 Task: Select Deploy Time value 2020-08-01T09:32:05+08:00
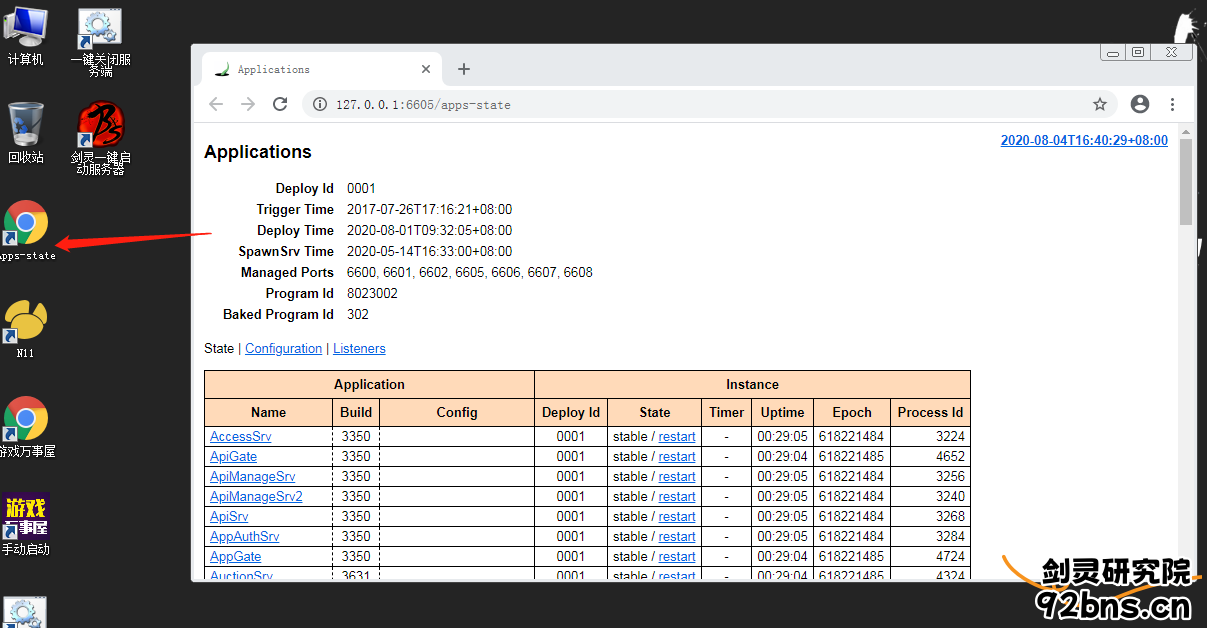click(429, 231)
